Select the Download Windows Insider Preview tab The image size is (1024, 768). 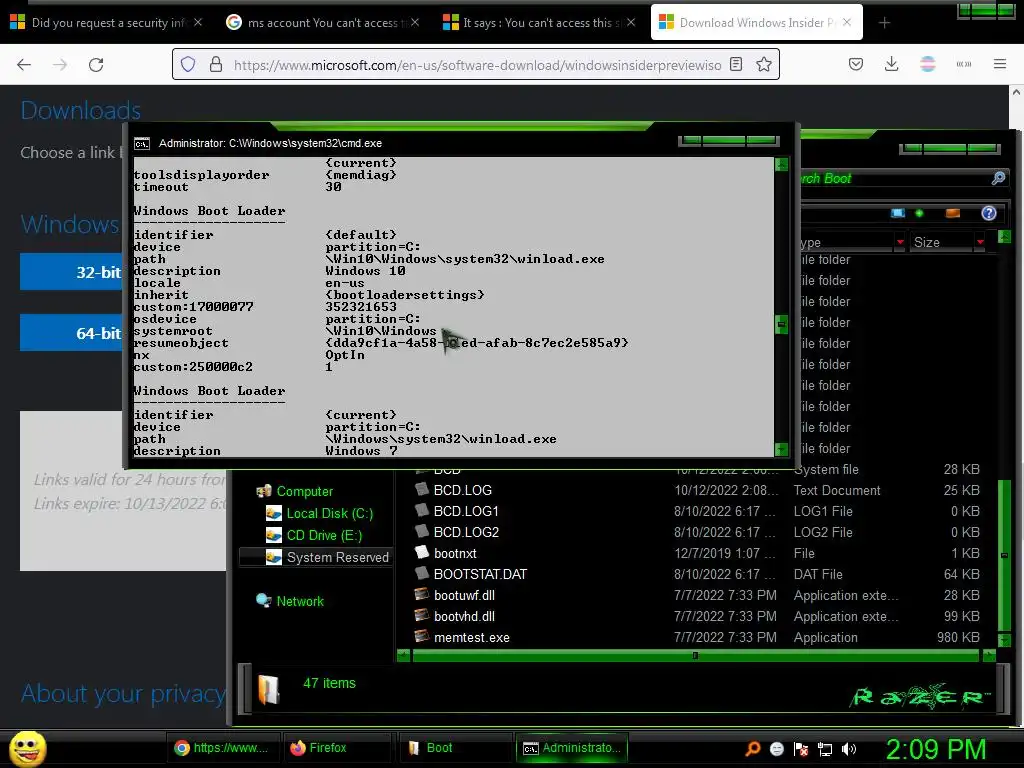click(x=756, y=23)
